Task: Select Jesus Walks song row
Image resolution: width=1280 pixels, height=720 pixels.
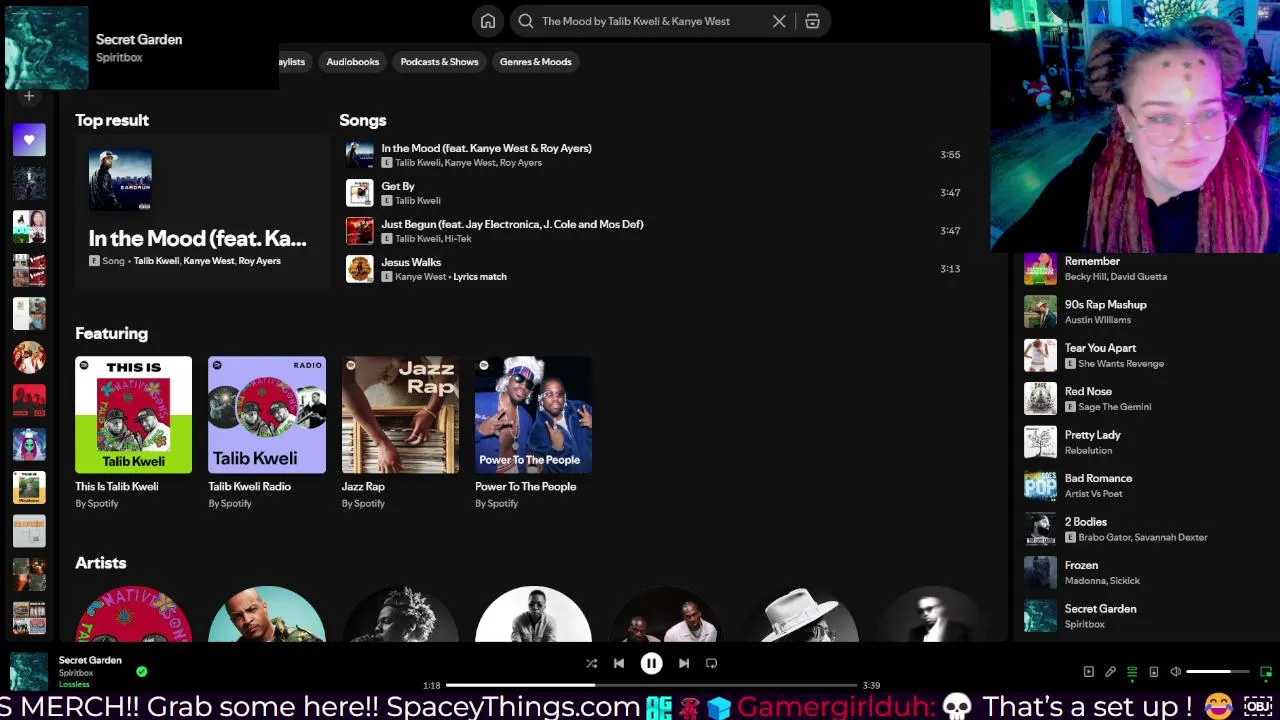Action: (655, 269)
